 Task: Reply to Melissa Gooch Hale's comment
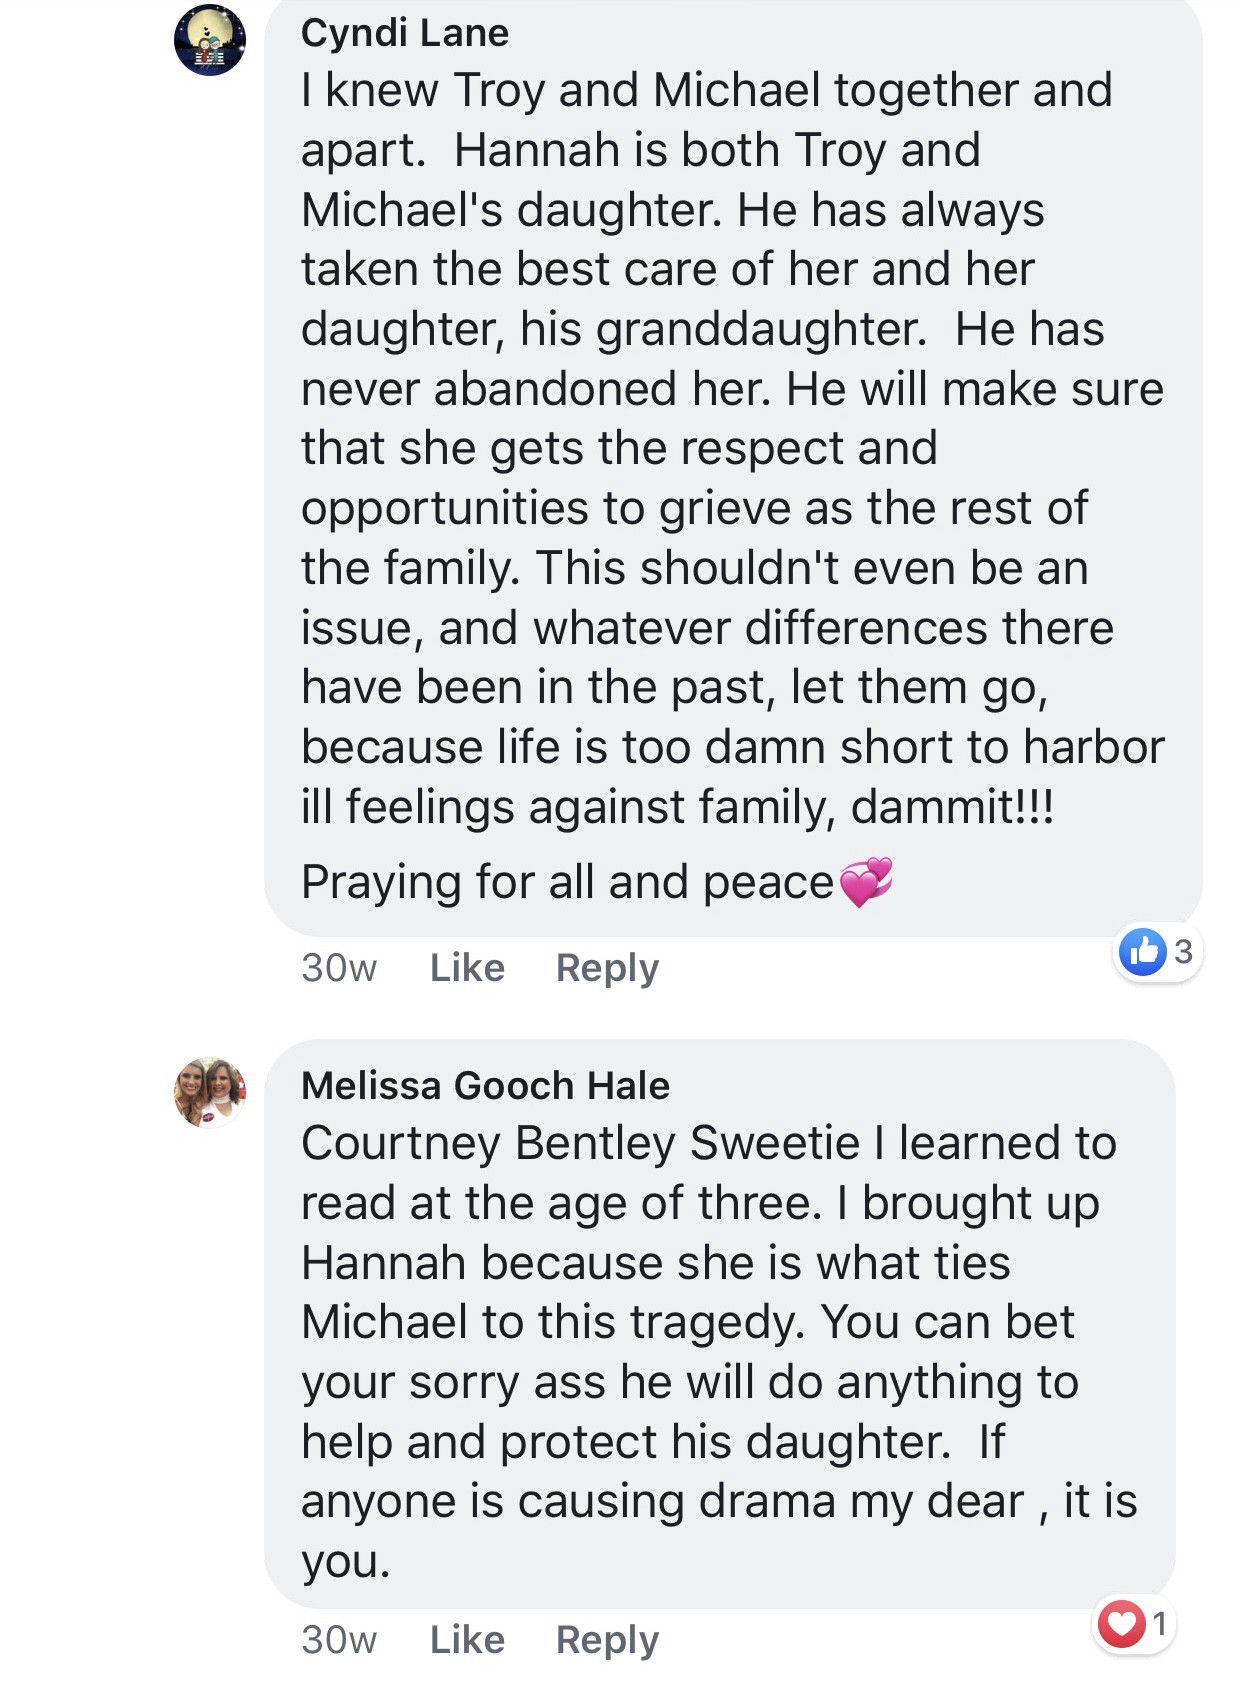(607, 1640)
